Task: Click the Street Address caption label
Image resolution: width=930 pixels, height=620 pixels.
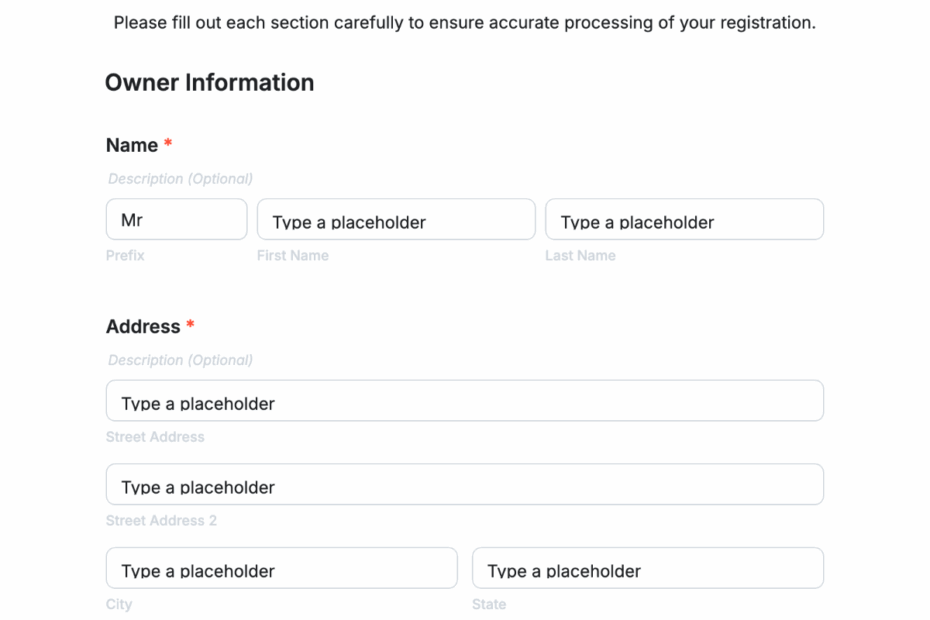Action: (x=155, y=437)
